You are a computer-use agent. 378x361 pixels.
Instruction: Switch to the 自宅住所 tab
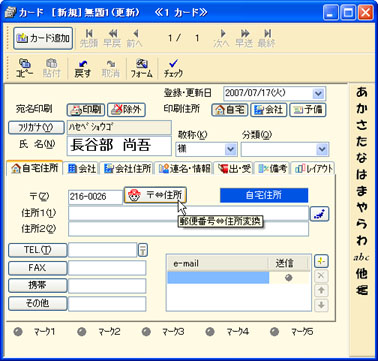[35, 168]
